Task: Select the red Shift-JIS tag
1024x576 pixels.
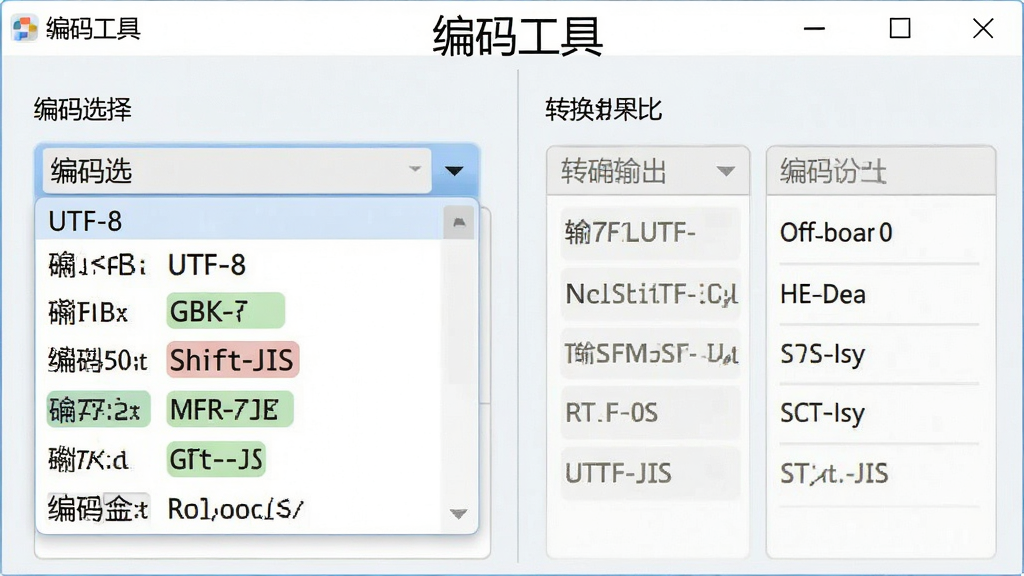Action: pos(232,360)
